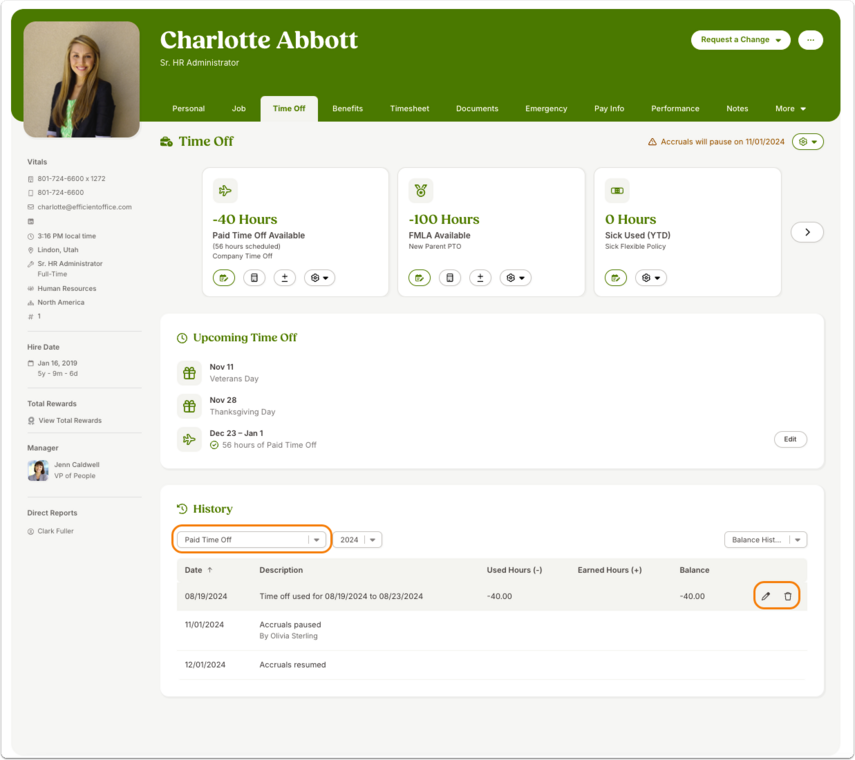The image size is (855, 760).
Task: Click the 801-724-6600 x 1272 work phone
Action: [71, 179]
